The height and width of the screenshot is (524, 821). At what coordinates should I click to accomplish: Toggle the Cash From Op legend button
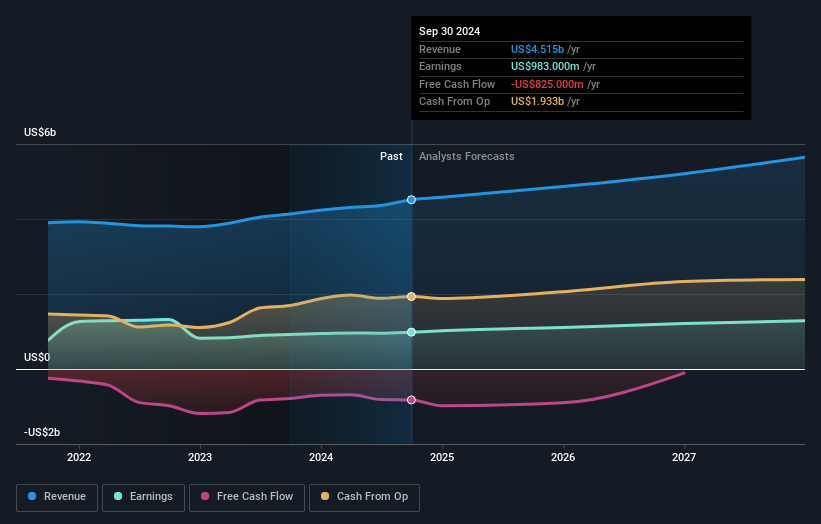coord(364,497)
